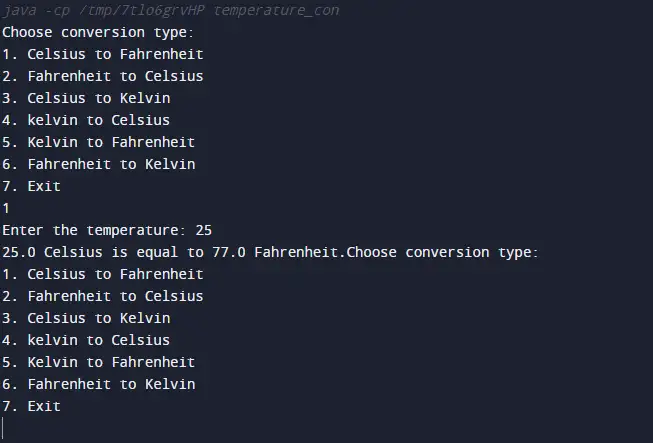Click 'Fahrenheit to Kelvin' in the second menu listing
This screenshot has height=443, width=653.
coord(111,384)
